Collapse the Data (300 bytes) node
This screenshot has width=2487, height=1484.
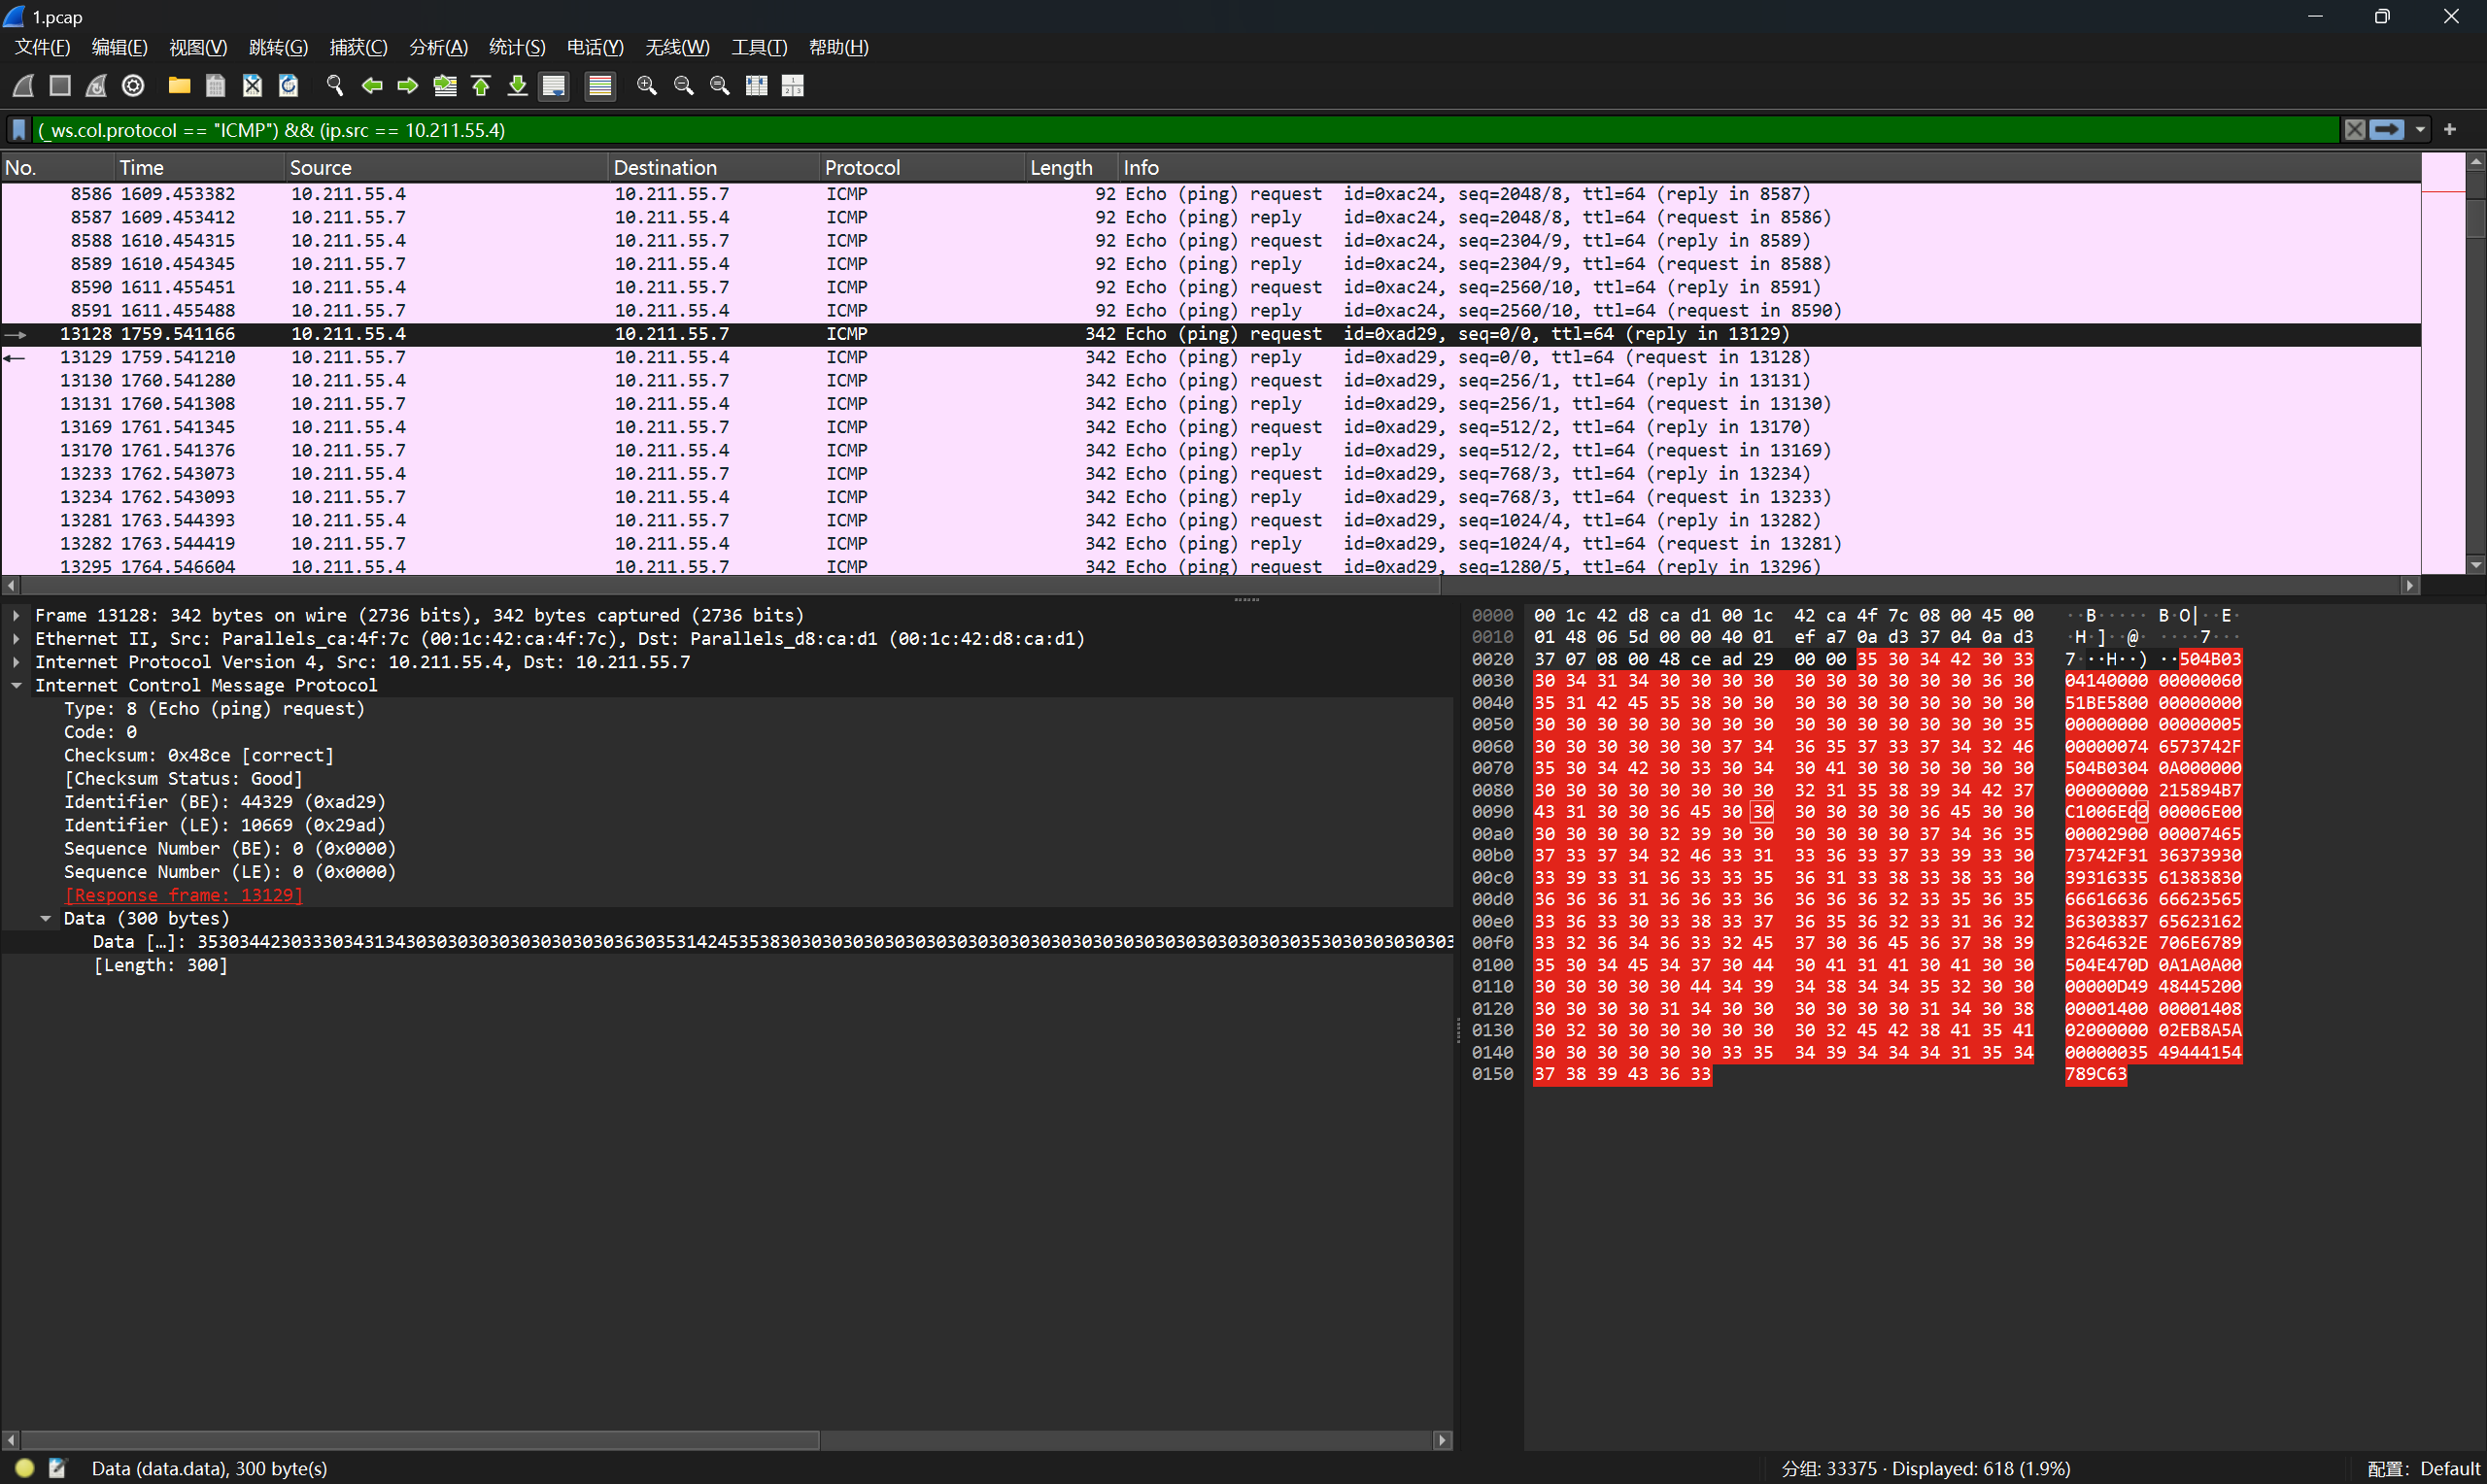(x=46, y=919)
